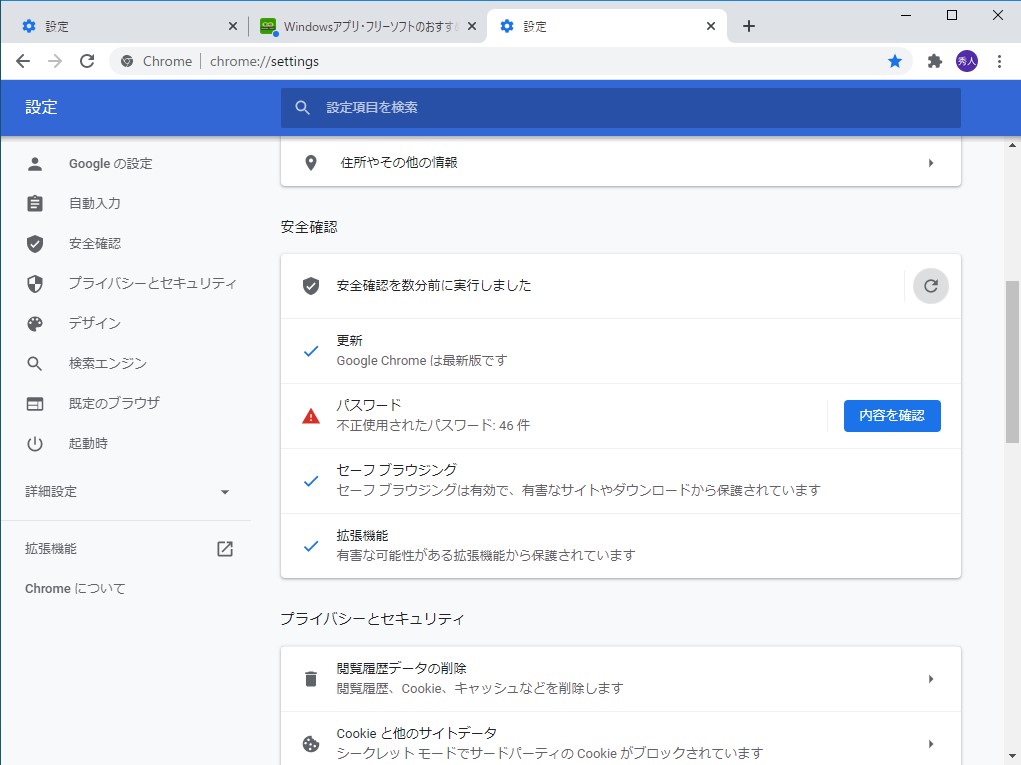This screenshot has width=1021, height=765.
Task: Open プライバシーとセキュリティ sidebar section
Action: (151, 283)
